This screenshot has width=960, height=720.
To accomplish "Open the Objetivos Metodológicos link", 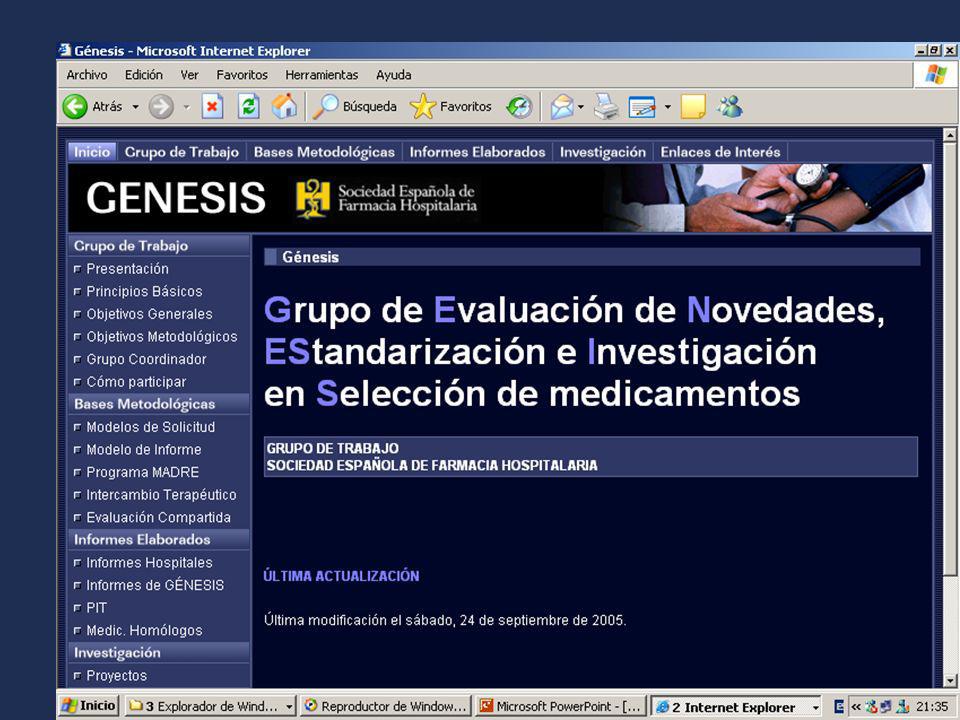I will [x=162, y=337].
